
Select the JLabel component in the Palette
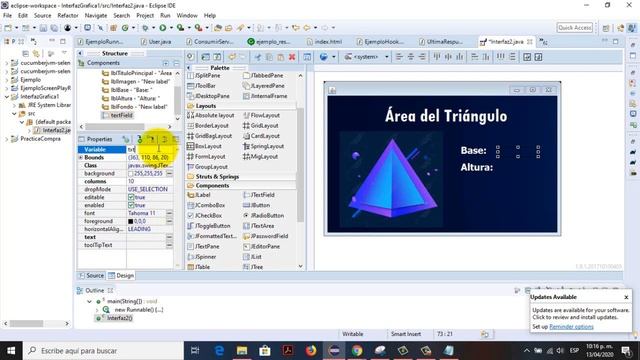199,195
